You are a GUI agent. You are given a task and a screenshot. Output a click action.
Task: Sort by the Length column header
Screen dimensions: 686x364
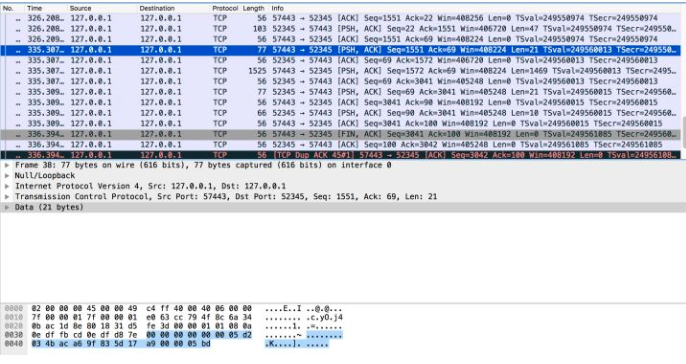tap(253, 8)
